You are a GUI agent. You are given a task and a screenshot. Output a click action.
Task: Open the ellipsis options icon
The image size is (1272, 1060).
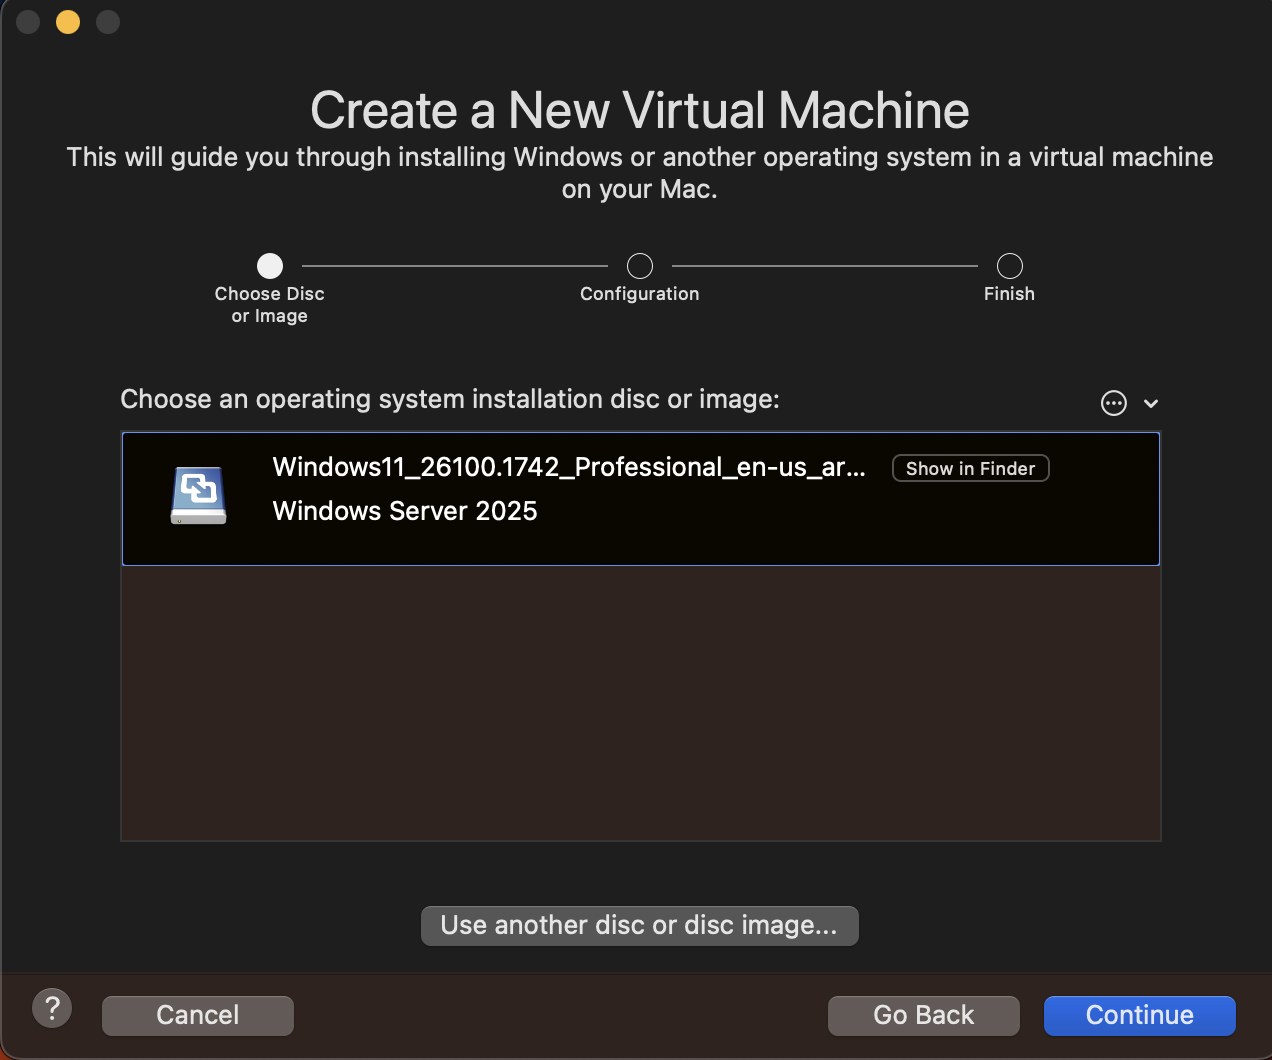pos(1113,403)
